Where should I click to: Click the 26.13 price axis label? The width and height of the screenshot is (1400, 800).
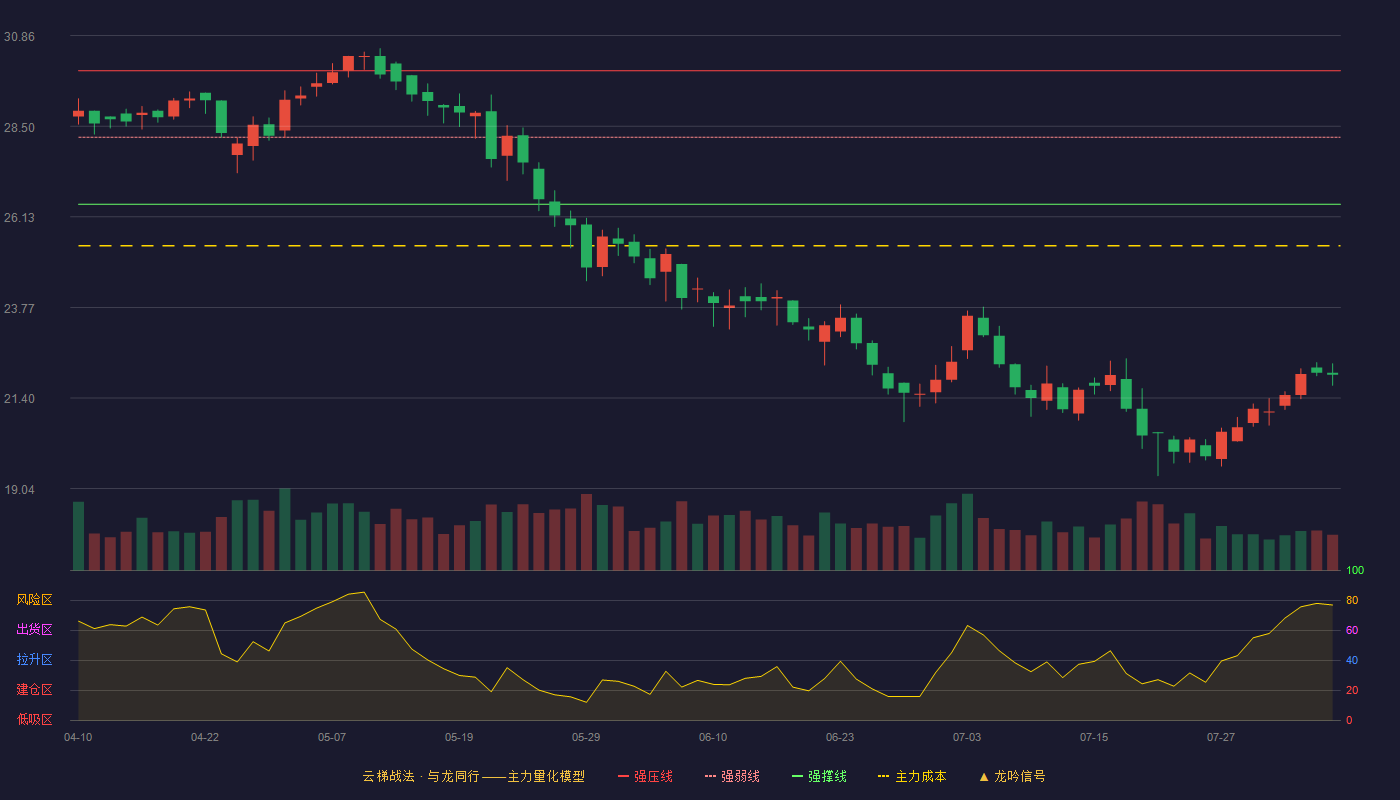pyautogui.click(x=19, y=218)
